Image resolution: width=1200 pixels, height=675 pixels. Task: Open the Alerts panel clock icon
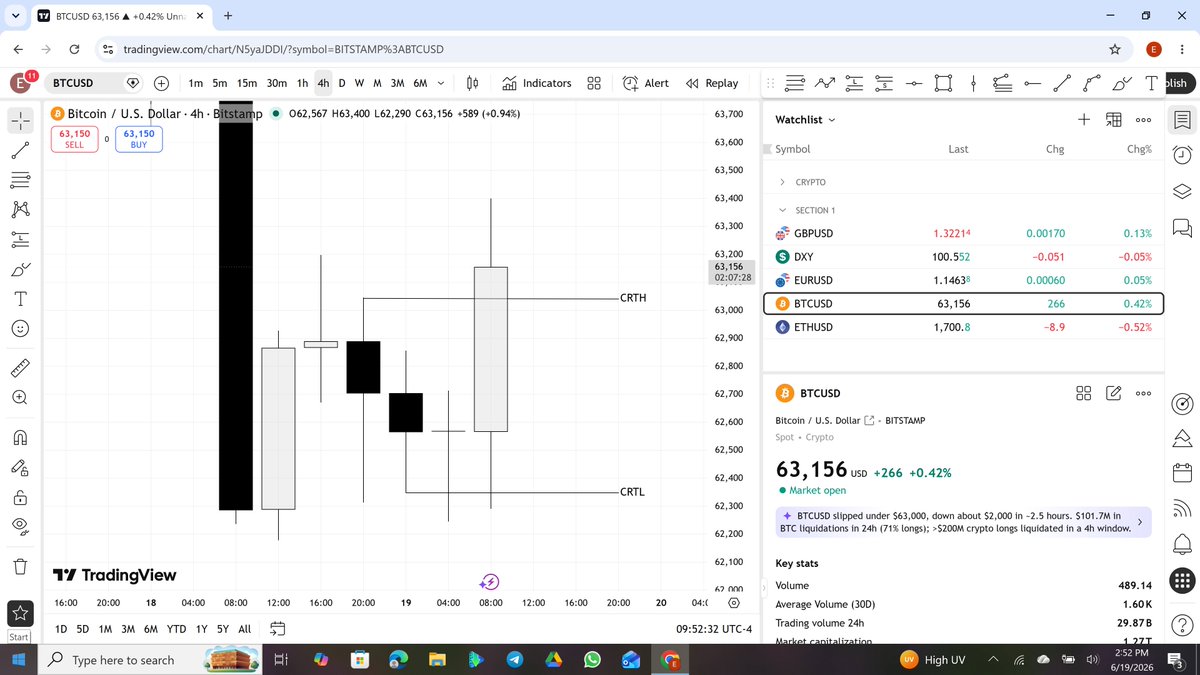[1181, 154]
